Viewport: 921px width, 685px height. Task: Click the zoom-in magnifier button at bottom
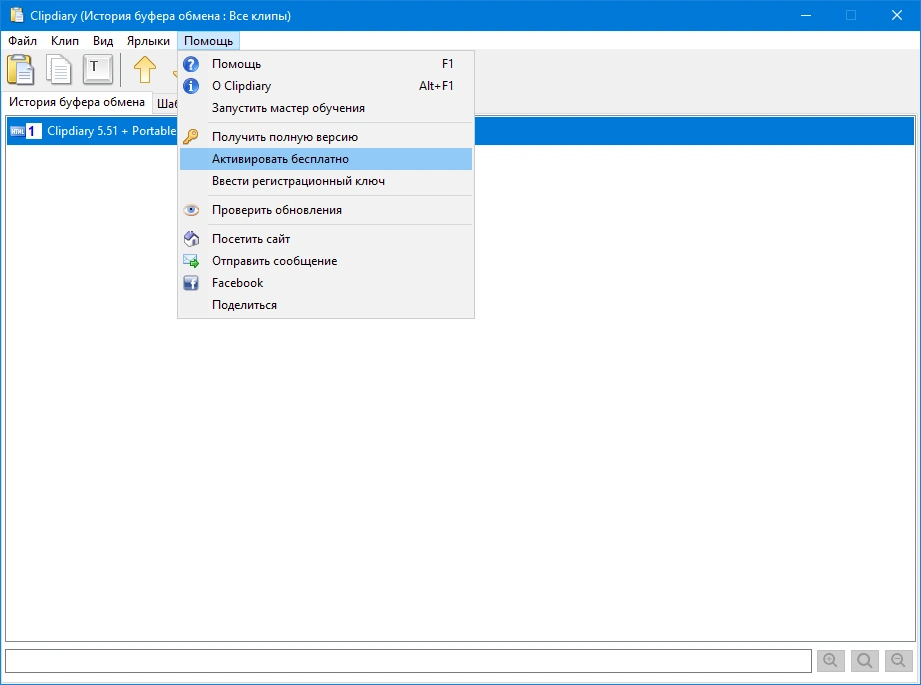tap(831, 660)
